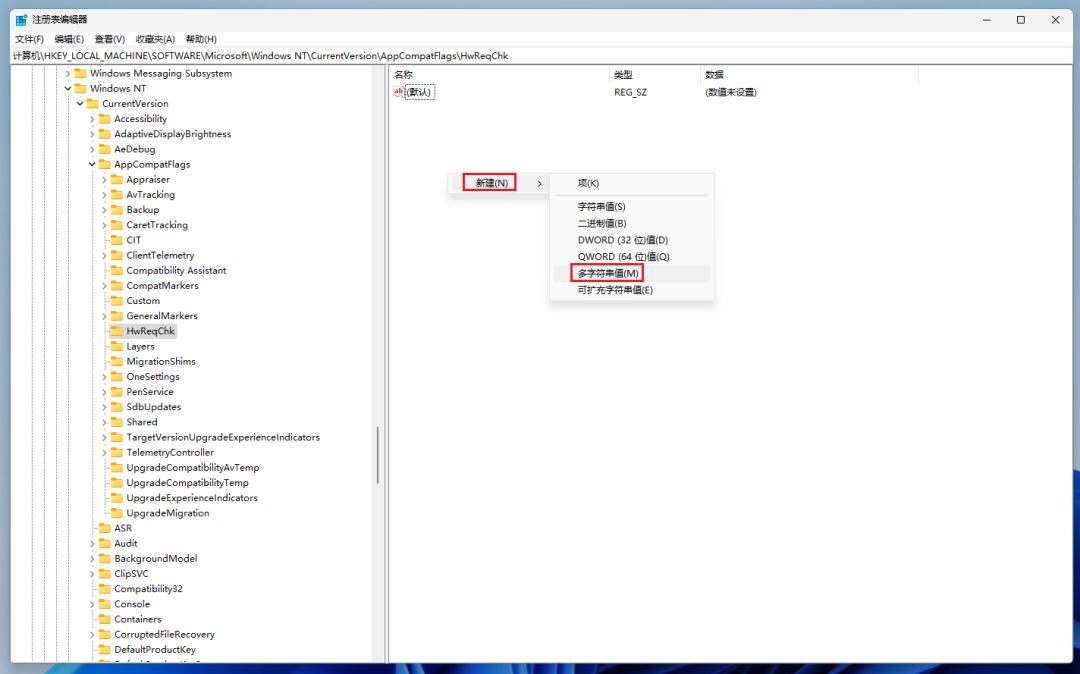The width and height of the screenshot is (1080, 674).
Task: Click the UpgradeMigration folder icon
Action: [116, 513]
